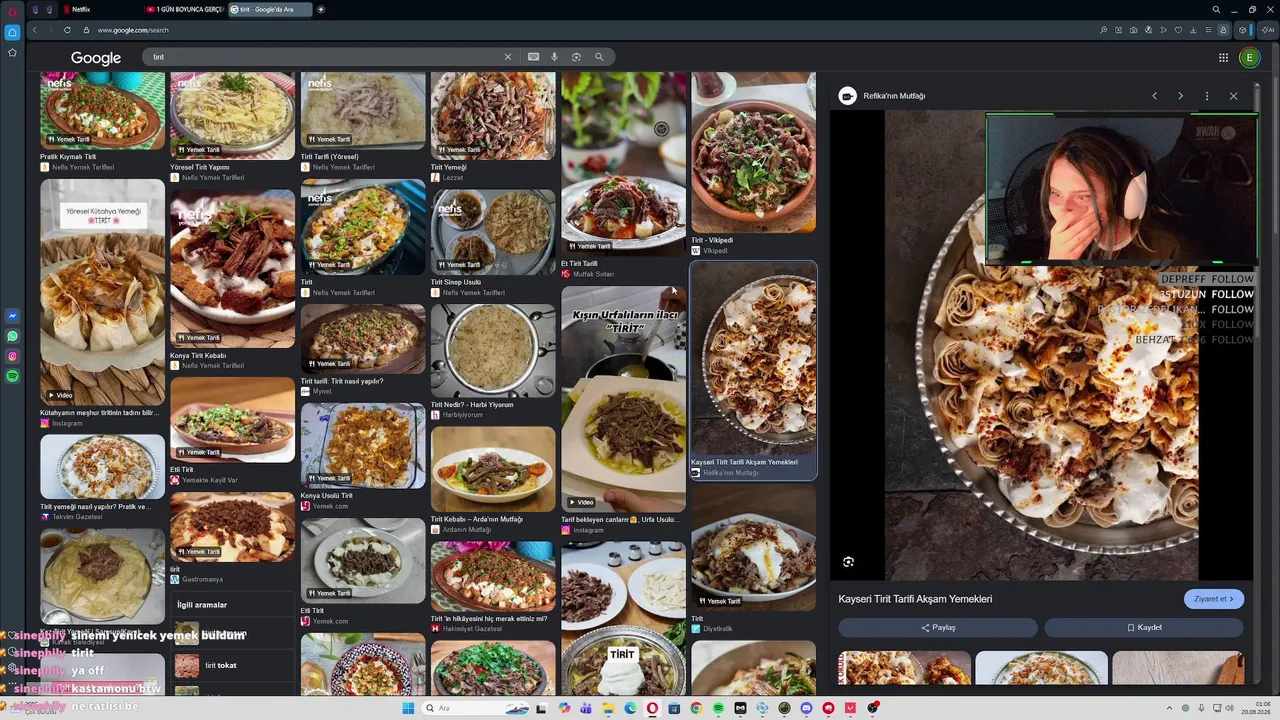Screen dimensions: 1280x720
Task: Open Opera AI assistant button
Action: pyautogui.click(x=1268, y=30)
